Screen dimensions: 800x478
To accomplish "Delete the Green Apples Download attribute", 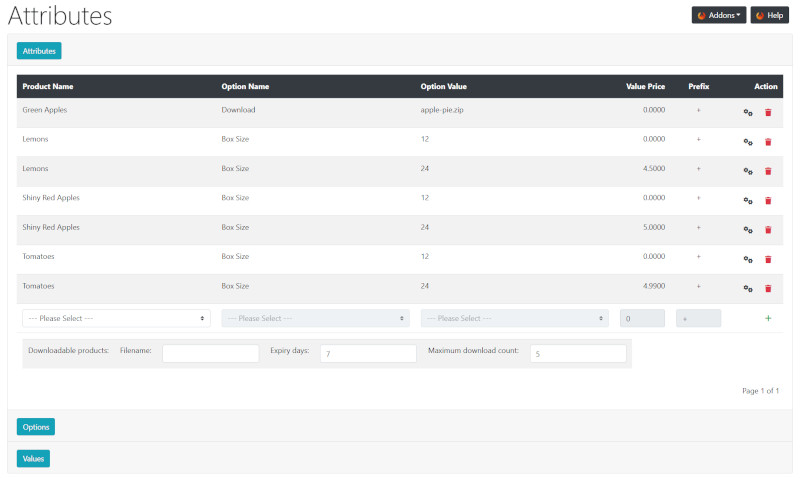I will (768, 113).
